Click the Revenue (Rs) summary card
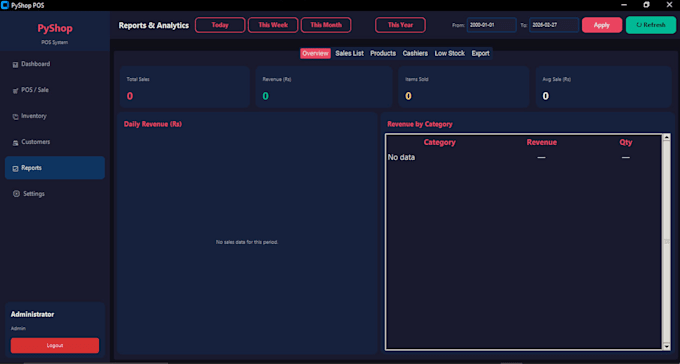The height and width of the screenshot is (364, 680). tap(324, 87)
